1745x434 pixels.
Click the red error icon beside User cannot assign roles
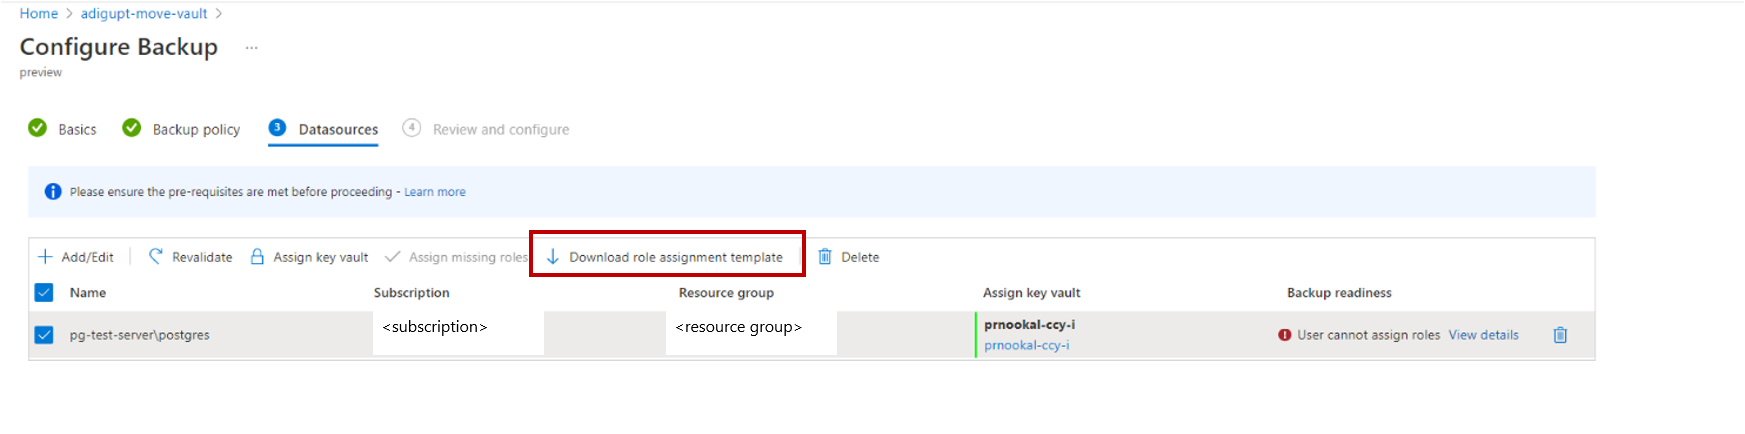pyautogui.click(x=1284, y=335)
